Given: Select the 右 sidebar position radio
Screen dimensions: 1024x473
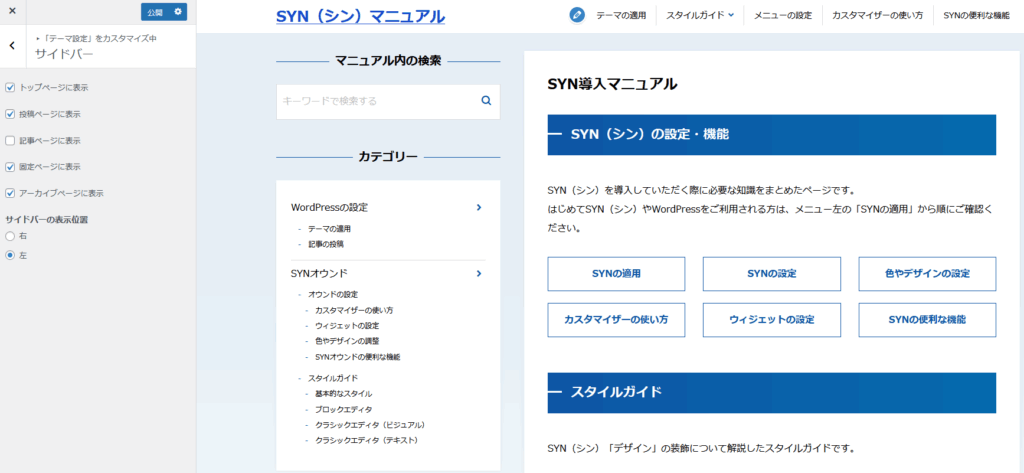Looking at the screenshot, I should (x=10, y=235).
